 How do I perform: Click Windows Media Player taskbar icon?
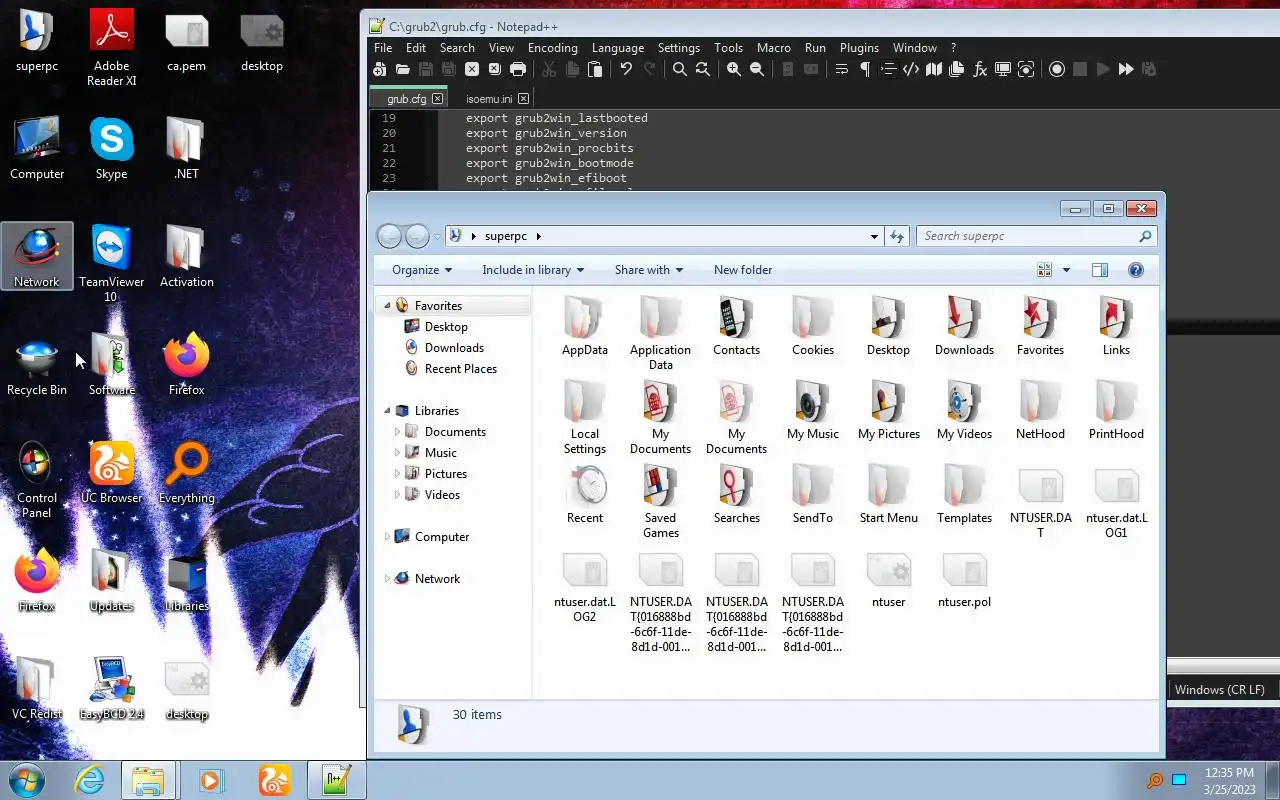212,780
